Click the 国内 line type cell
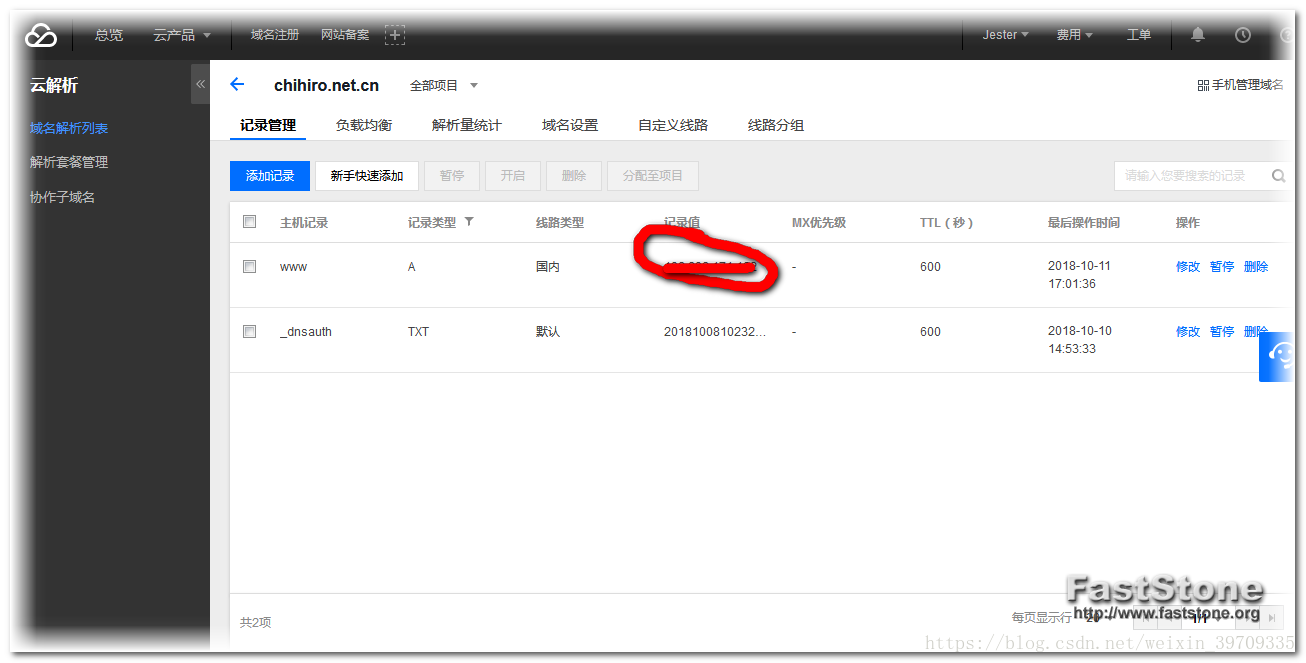Viewport: 1306px width, 663px height. pos(548,267)
